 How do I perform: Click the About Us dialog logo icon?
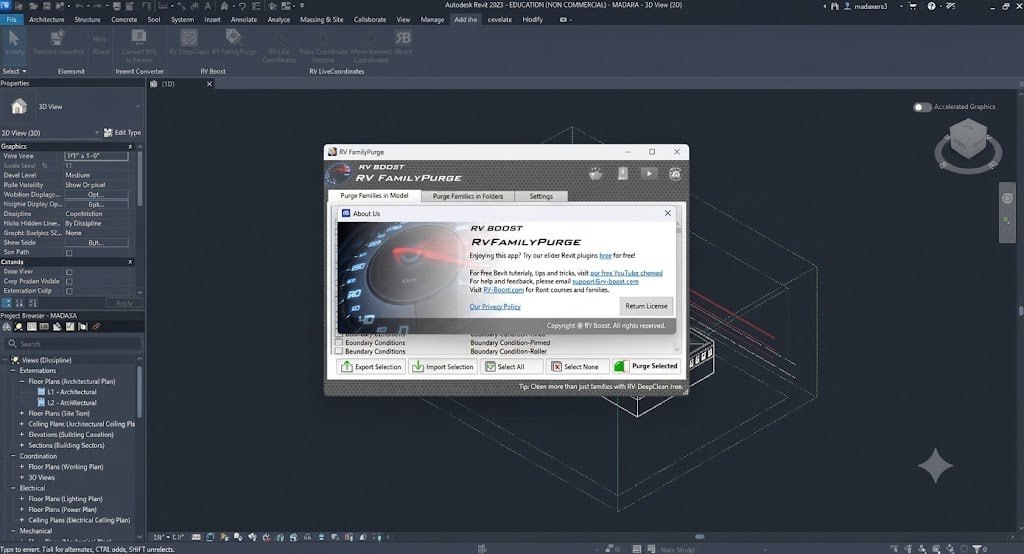point(346,213)
